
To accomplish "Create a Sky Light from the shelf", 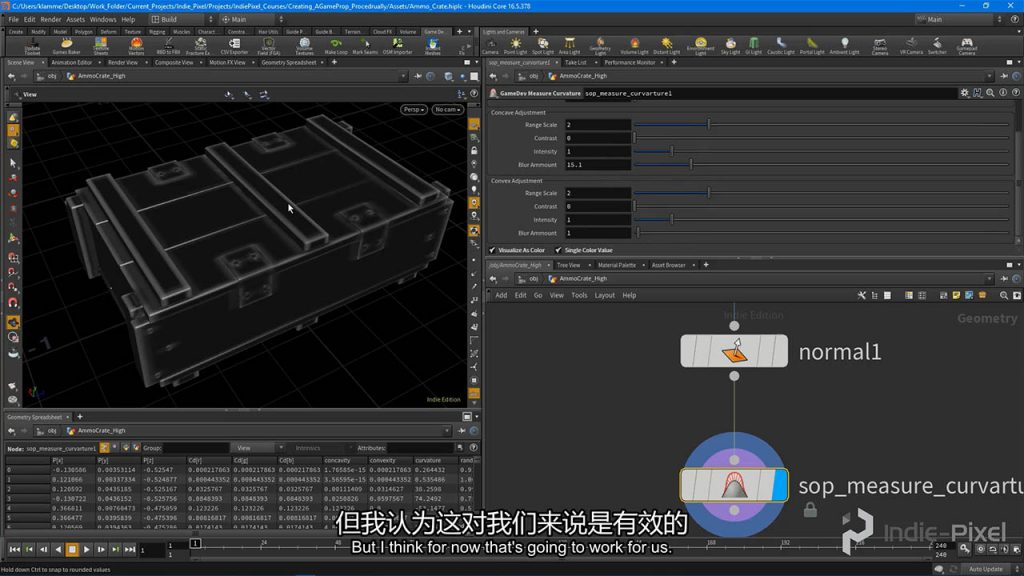I will [x=730, y=46].
